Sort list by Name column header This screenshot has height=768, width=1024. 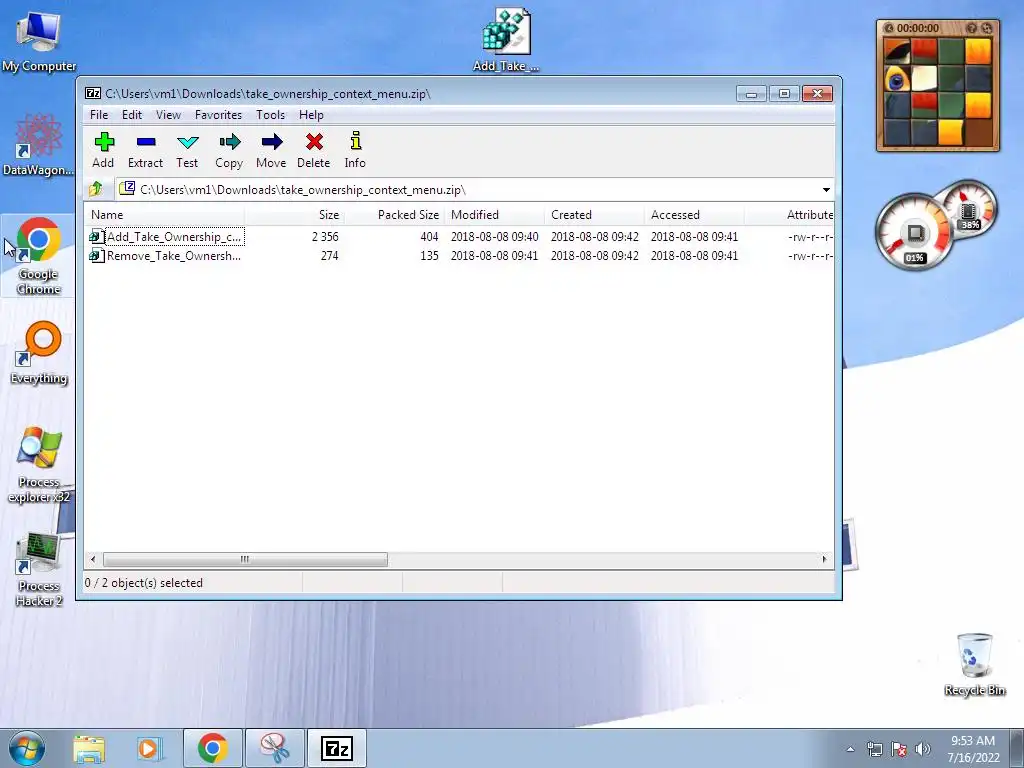(x=165, y=215)
